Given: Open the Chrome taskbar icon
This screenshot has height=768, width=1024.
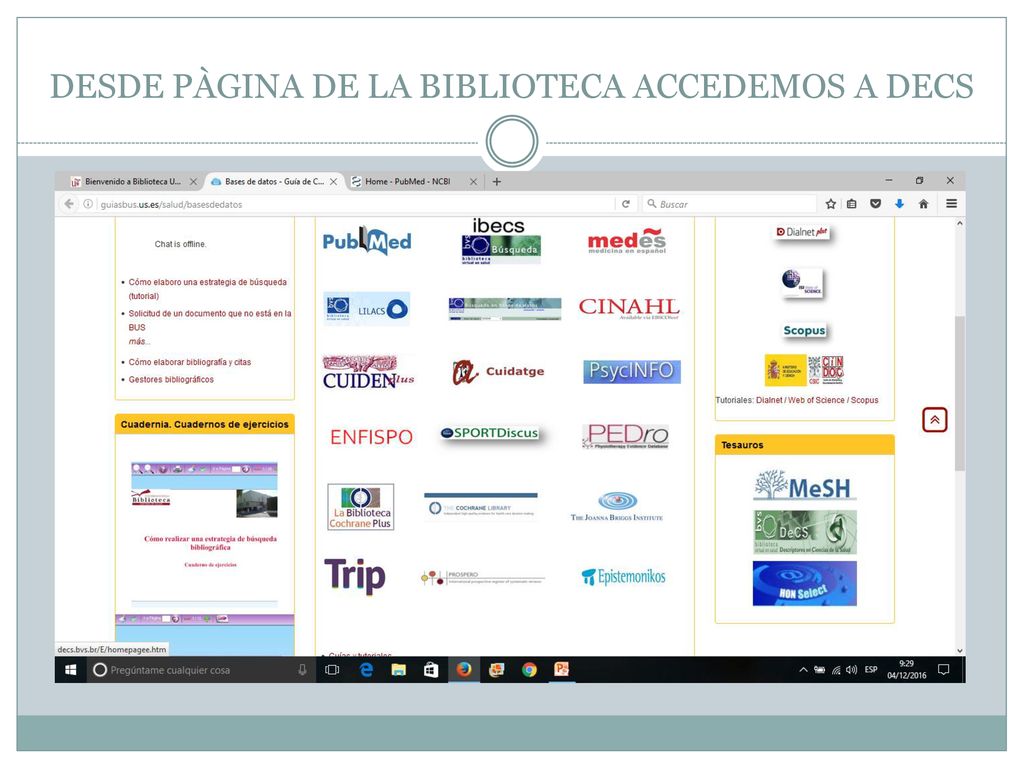Looking at the screenshot, I should (x=529, y=669).
